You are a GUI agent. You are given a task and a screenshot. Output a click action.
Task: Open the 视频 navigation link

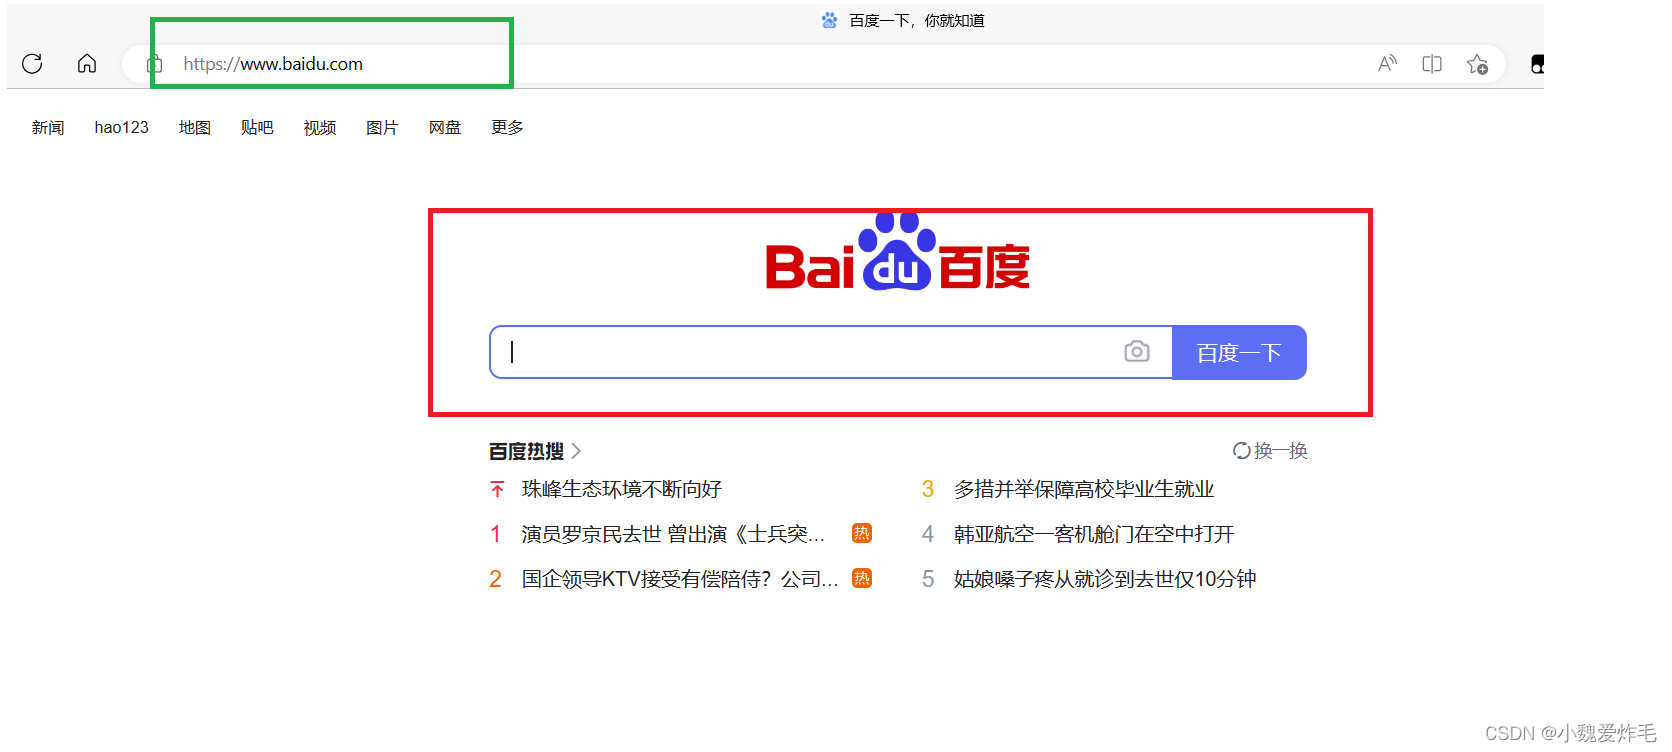click(320, 128)
